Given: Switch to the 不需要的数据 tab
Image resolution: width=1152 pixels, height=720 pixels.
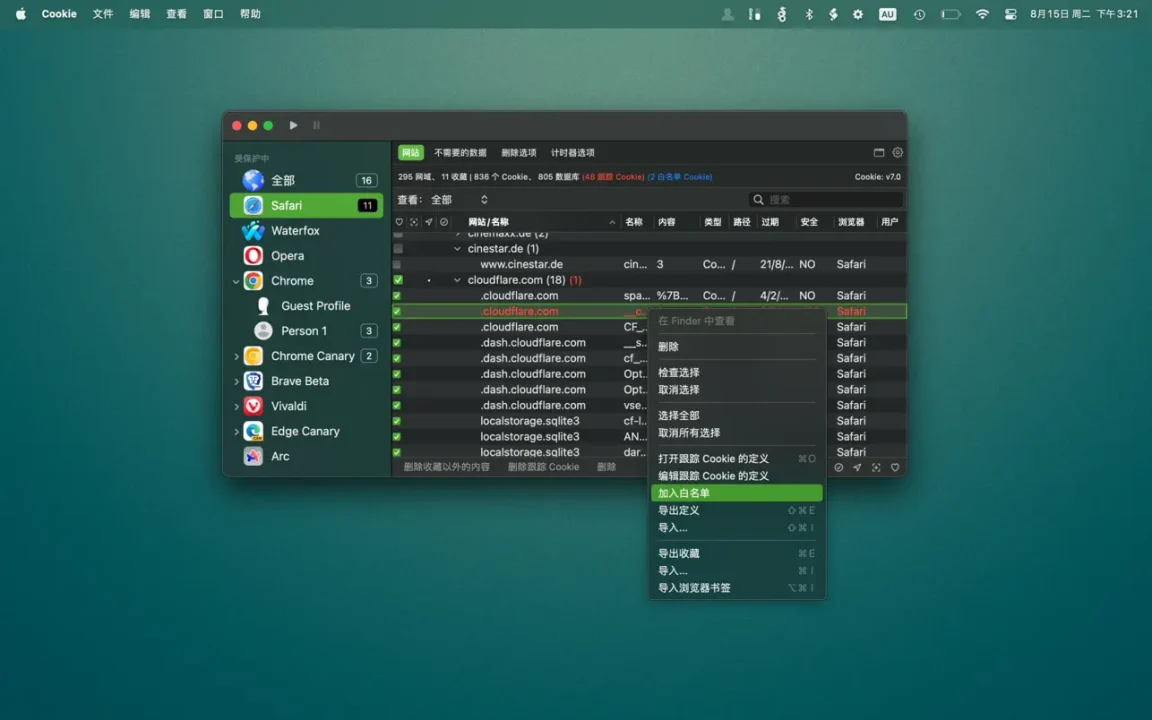Looking at the screenshot, I should pyautogui.click(x=460, y=153).
